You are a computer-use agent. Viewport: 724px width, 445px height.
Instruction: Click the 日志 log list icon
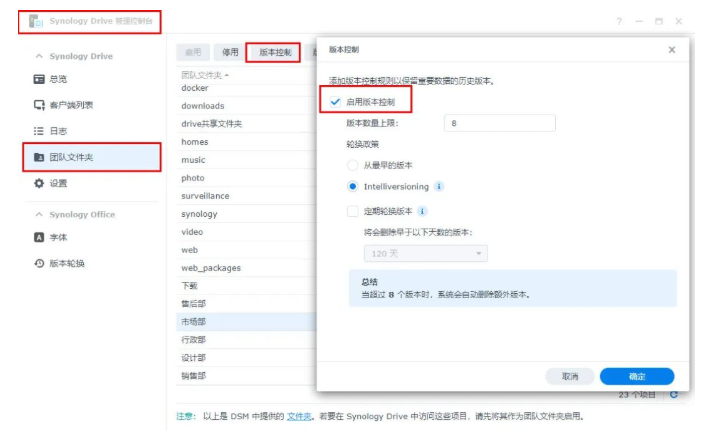click(x=39, y=131)
